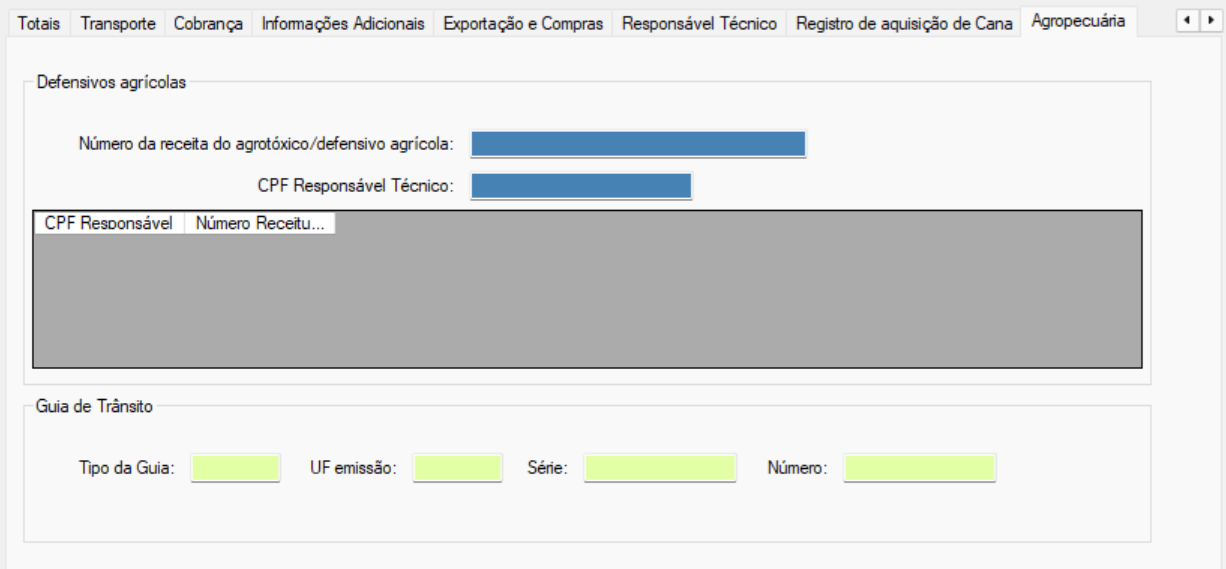1226x569 pixels.
Task: Sort by the Número Receitu... column header
Action: point(260,224)
